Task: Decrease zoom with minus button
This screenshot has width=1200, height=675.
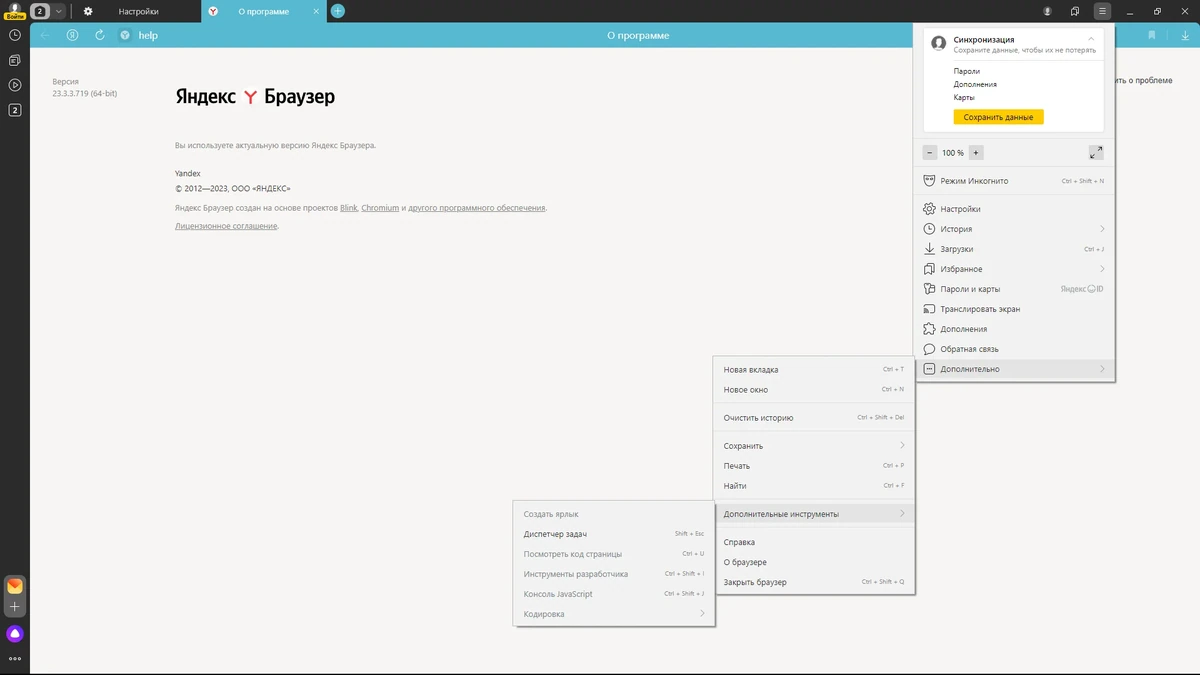Action: pyautogui.click(x=930, y=153)
